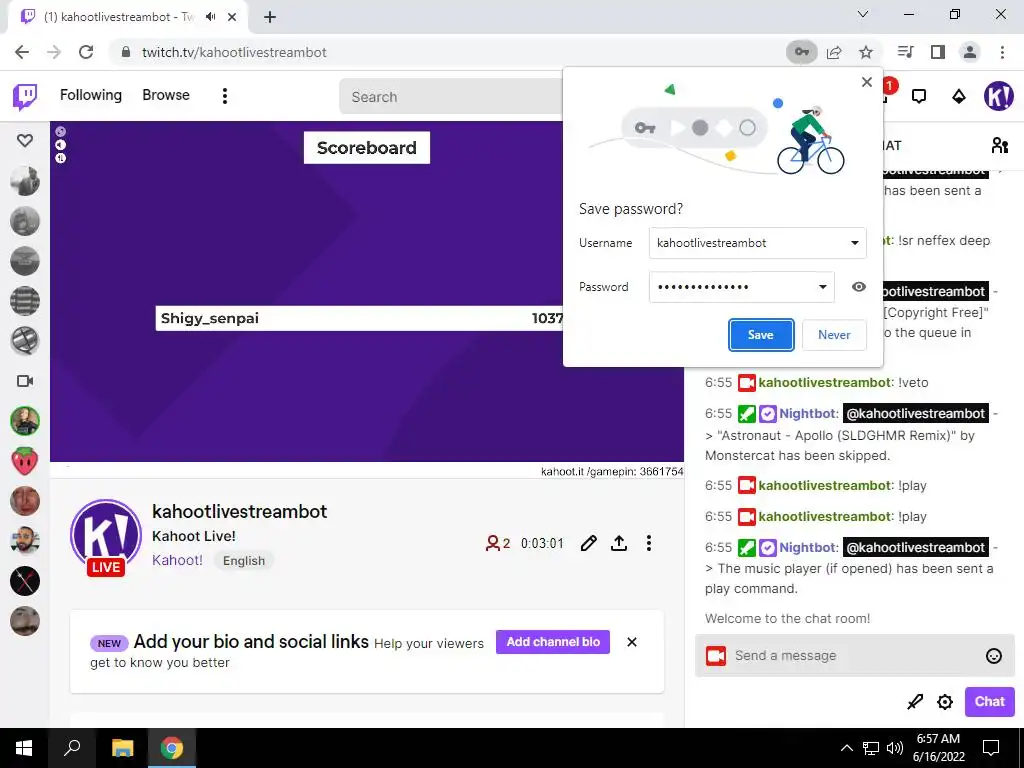Open the Following tab

pyautogui.click(x=91, y=95)
